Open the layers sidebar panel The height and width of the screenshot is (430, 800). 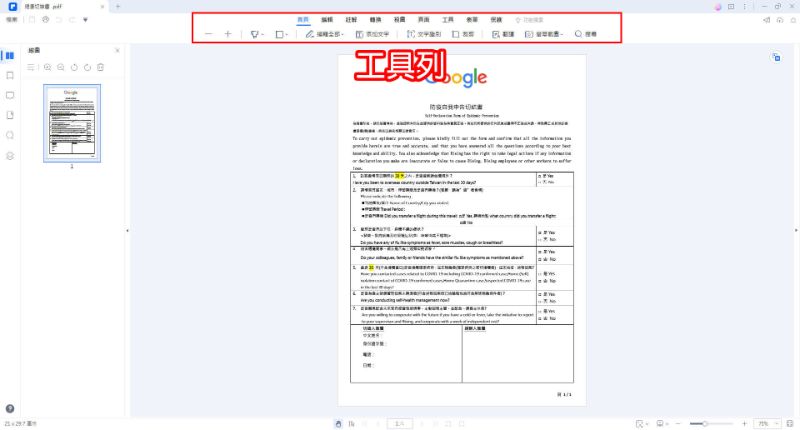(x=10, y=156)
